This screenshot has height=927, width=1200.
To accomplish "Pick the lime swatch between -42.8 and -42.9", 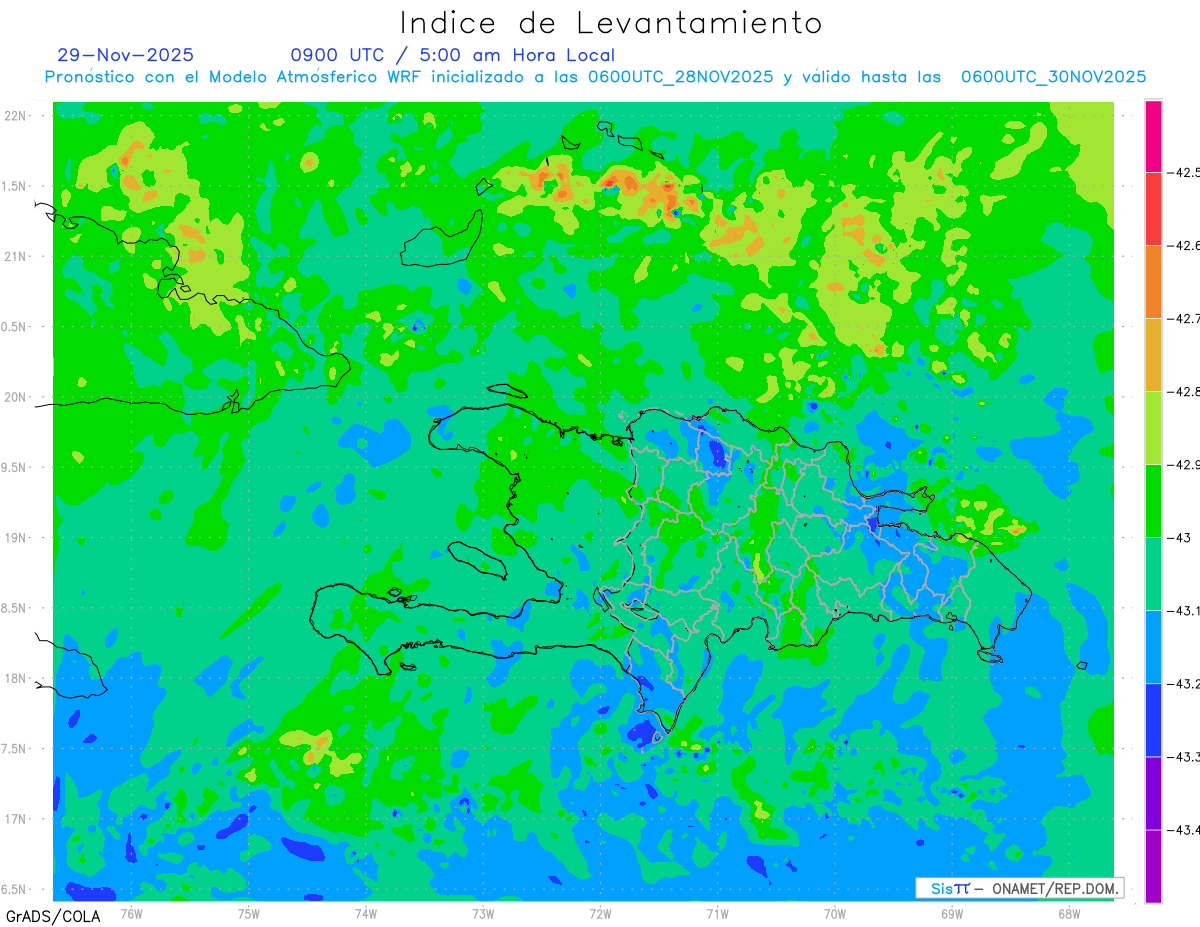I will click(x=1153, y=428).
